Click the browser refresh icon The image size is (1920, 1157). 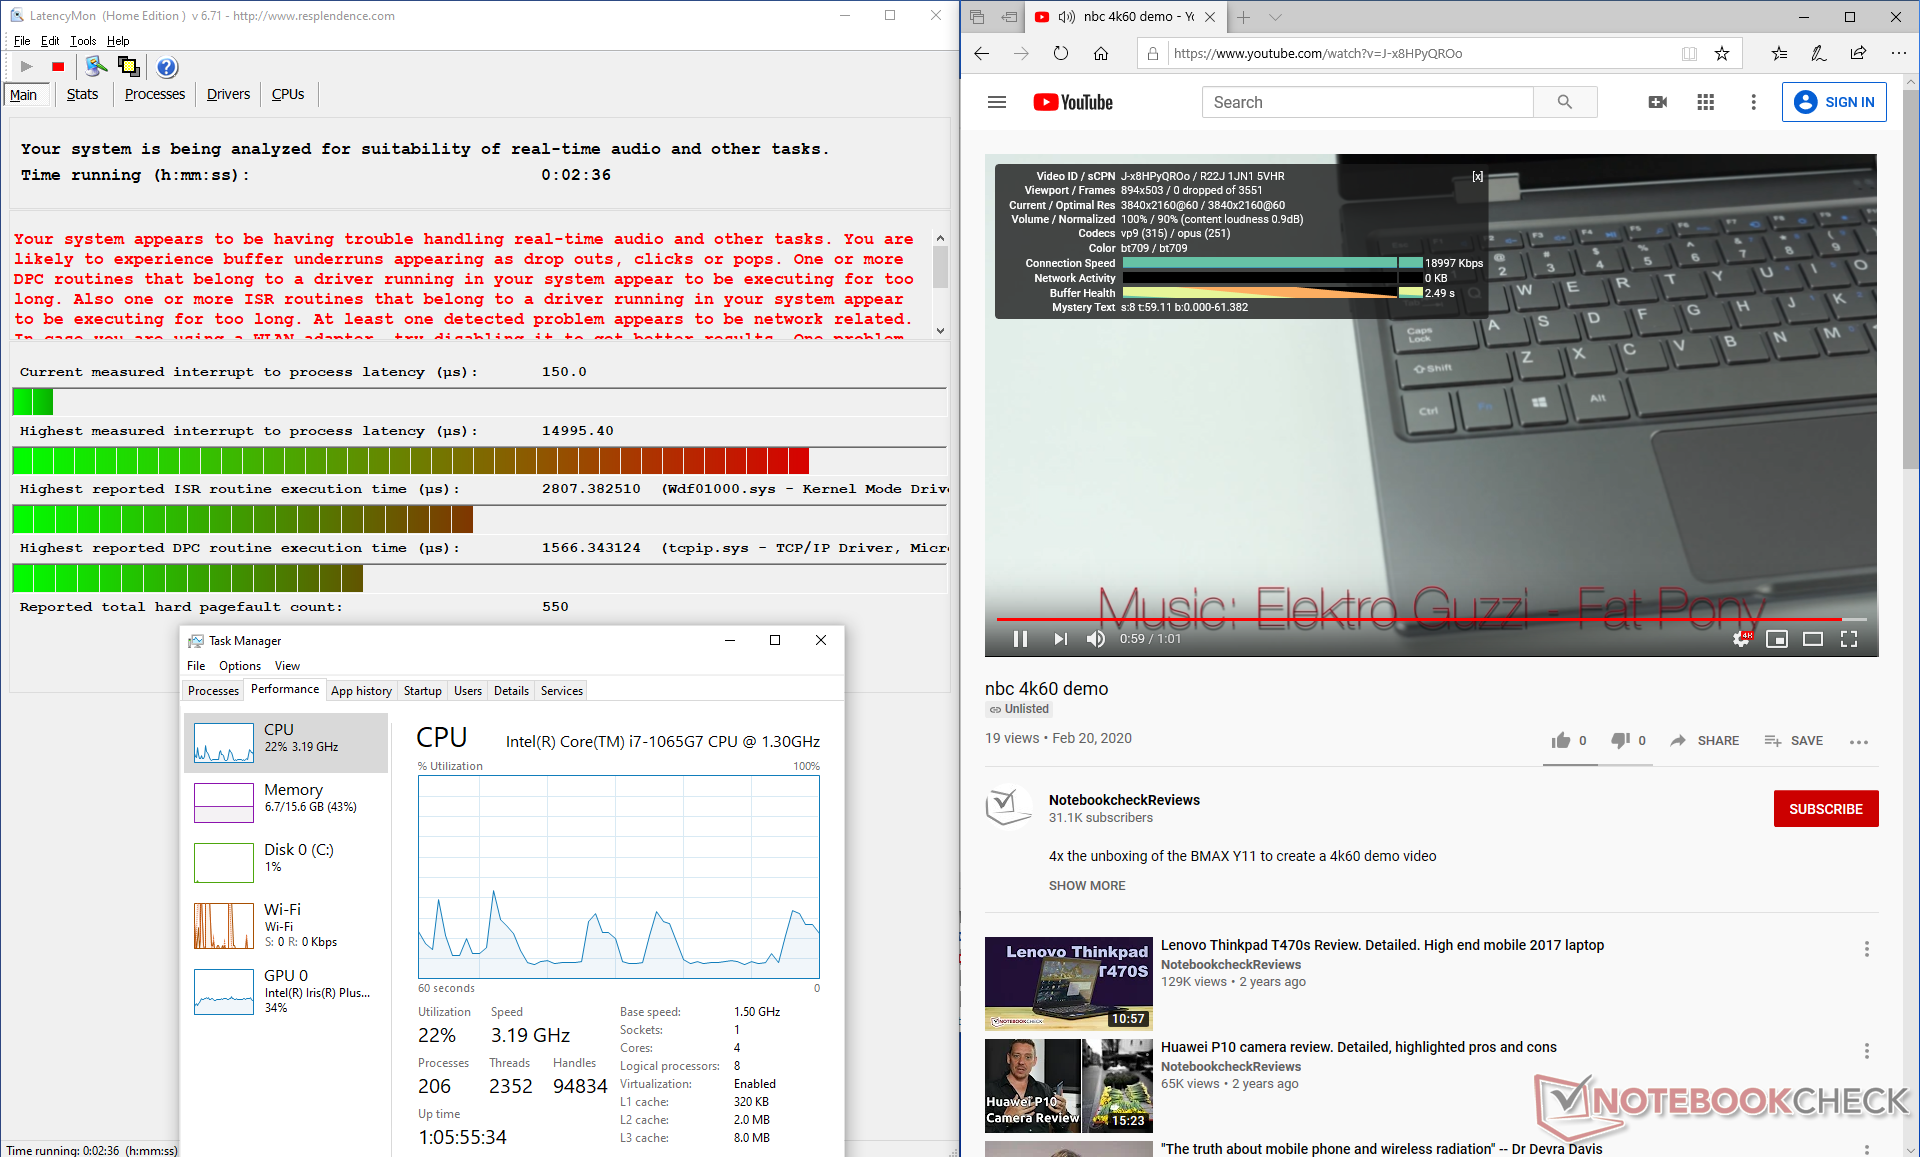tap(1061, 54)
